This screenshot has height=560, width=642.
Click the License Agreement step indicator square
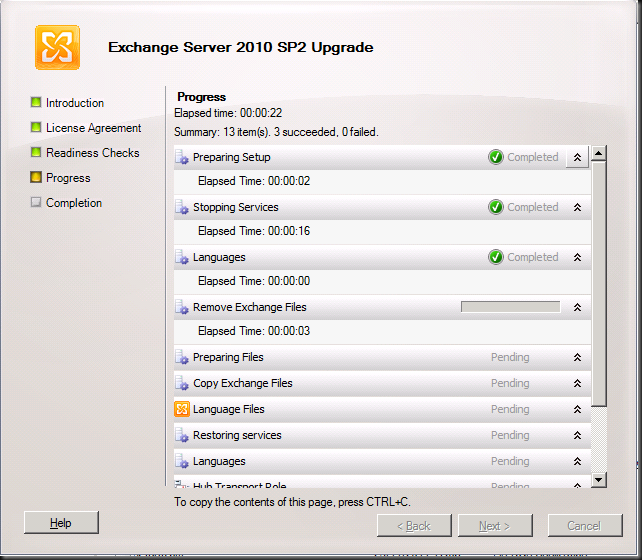coord(36,127)
